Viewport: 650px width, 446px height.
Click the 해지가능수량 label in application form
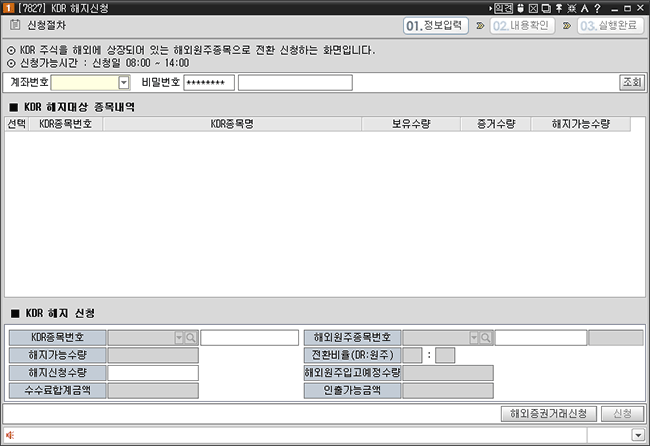tap(57, 355)
